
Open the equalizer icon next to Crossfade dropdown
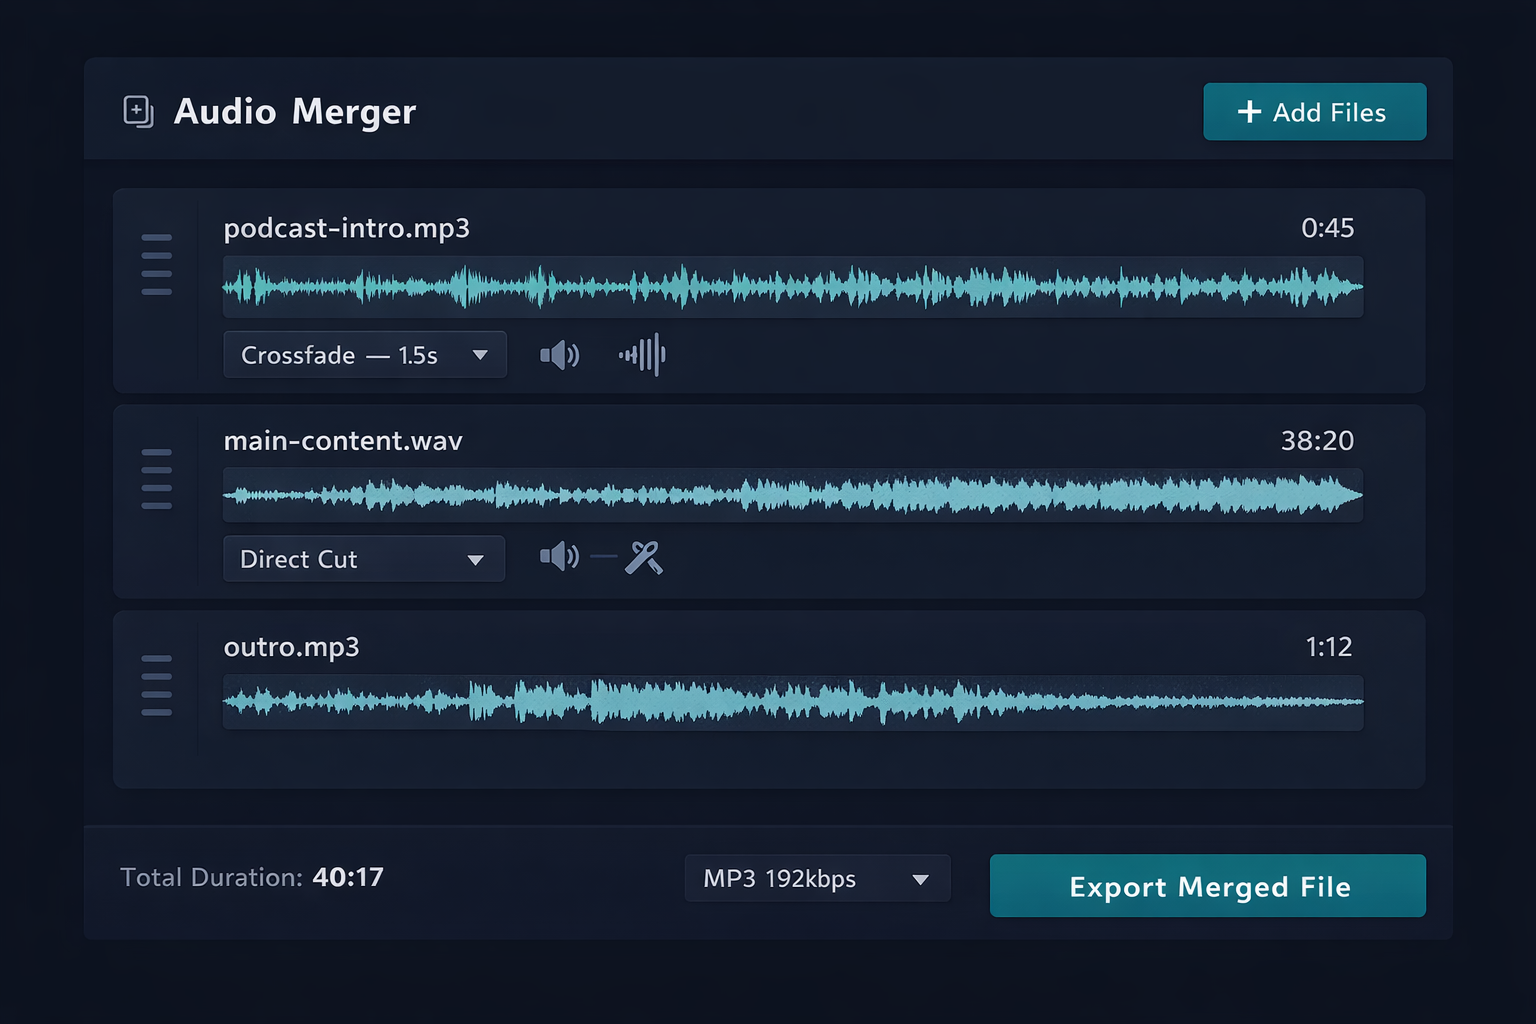(x=644, y=355)
